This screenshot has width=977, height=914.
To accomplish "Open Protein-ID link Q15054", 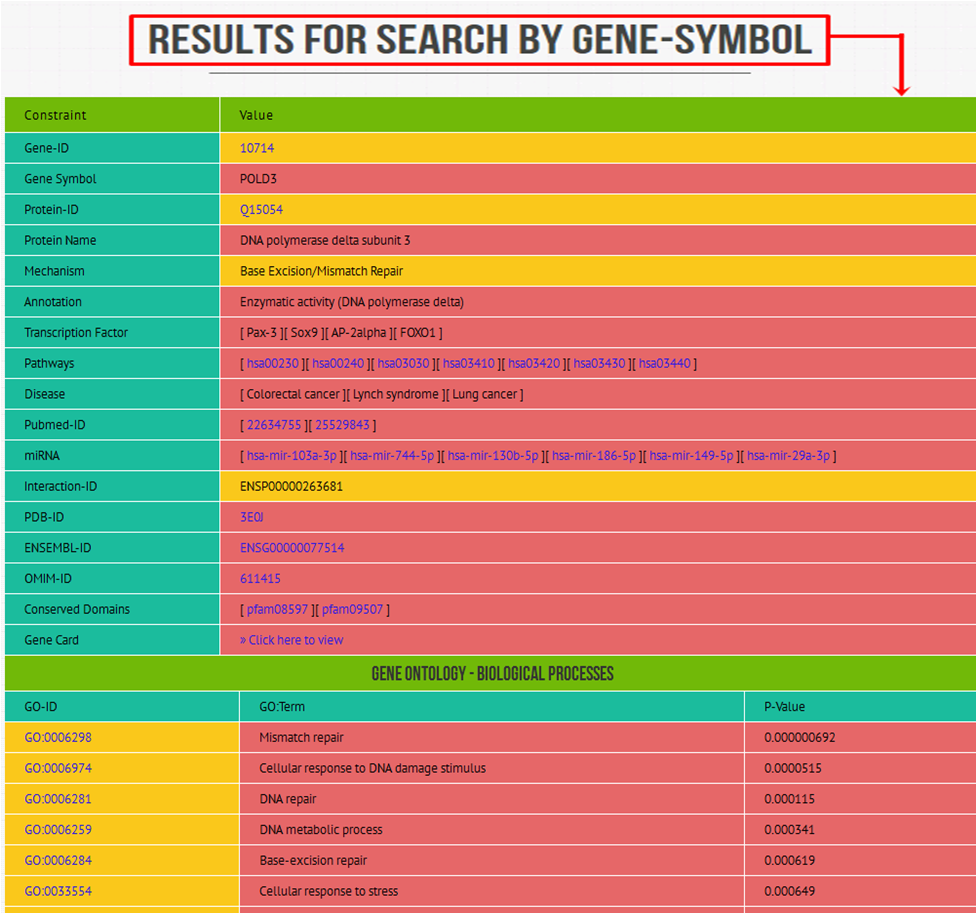I will (x=261, y=210).
